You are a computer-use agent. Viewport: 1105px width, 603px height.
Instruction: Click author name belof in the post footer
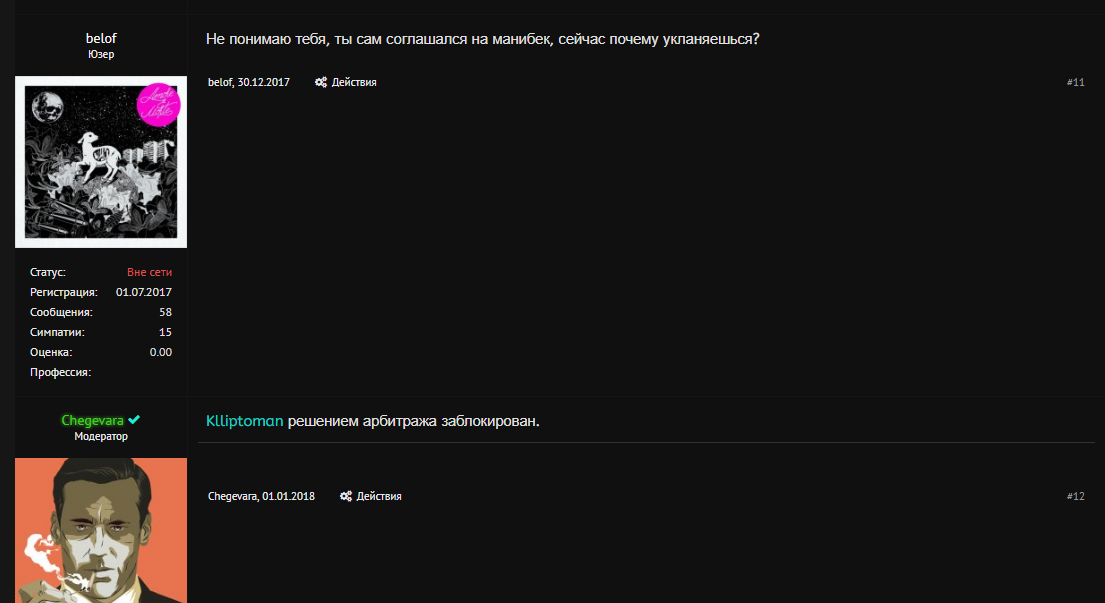[x=219, y=83]
